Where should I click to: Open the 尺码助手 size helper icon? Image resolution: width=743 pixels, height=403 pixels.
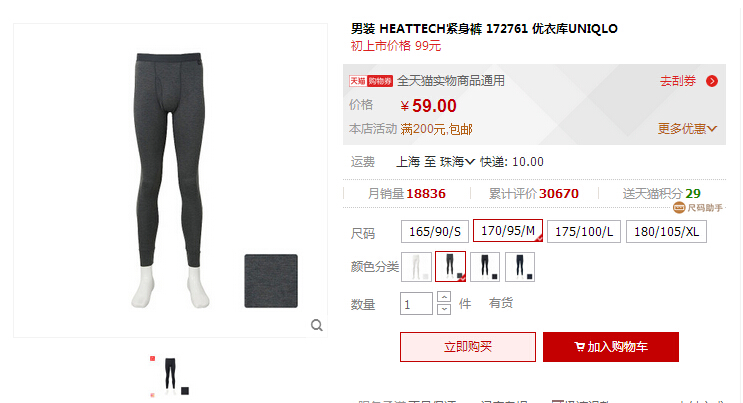coord(679,208)
